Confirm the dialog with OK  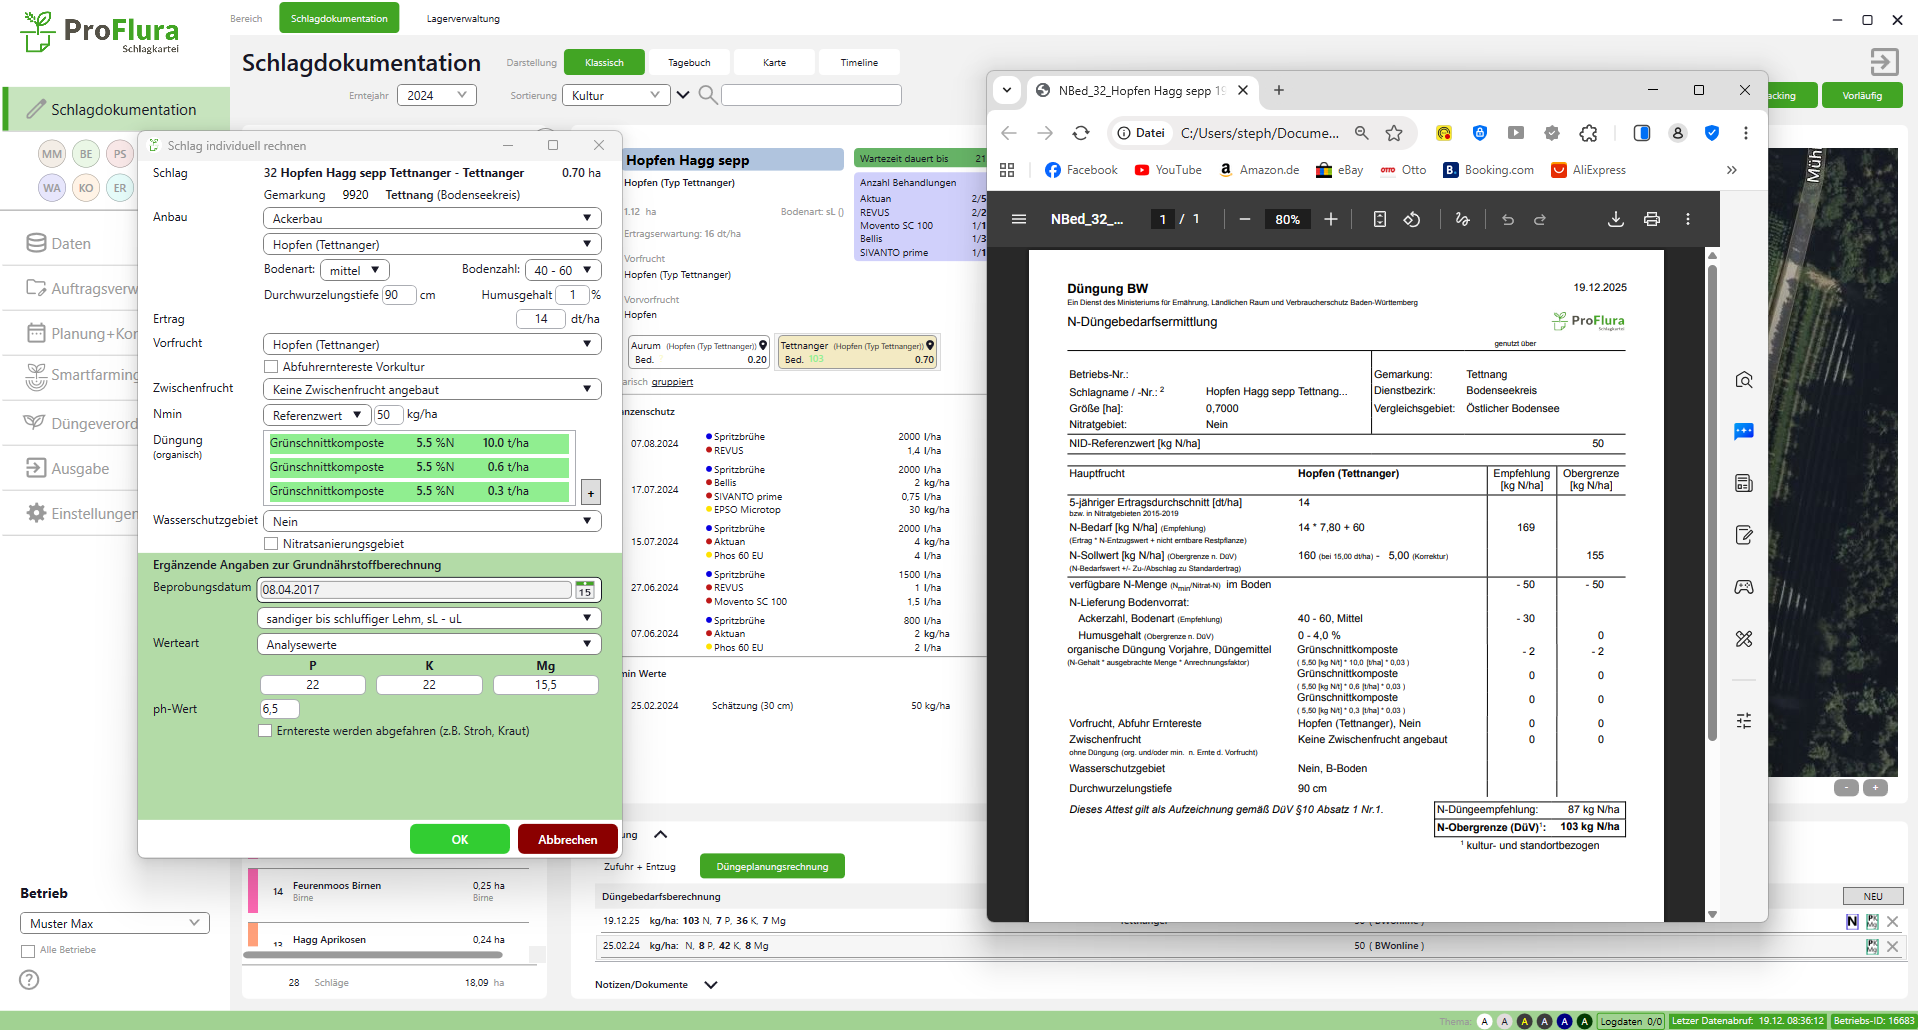pyautogui.click(x=459, y=839)
